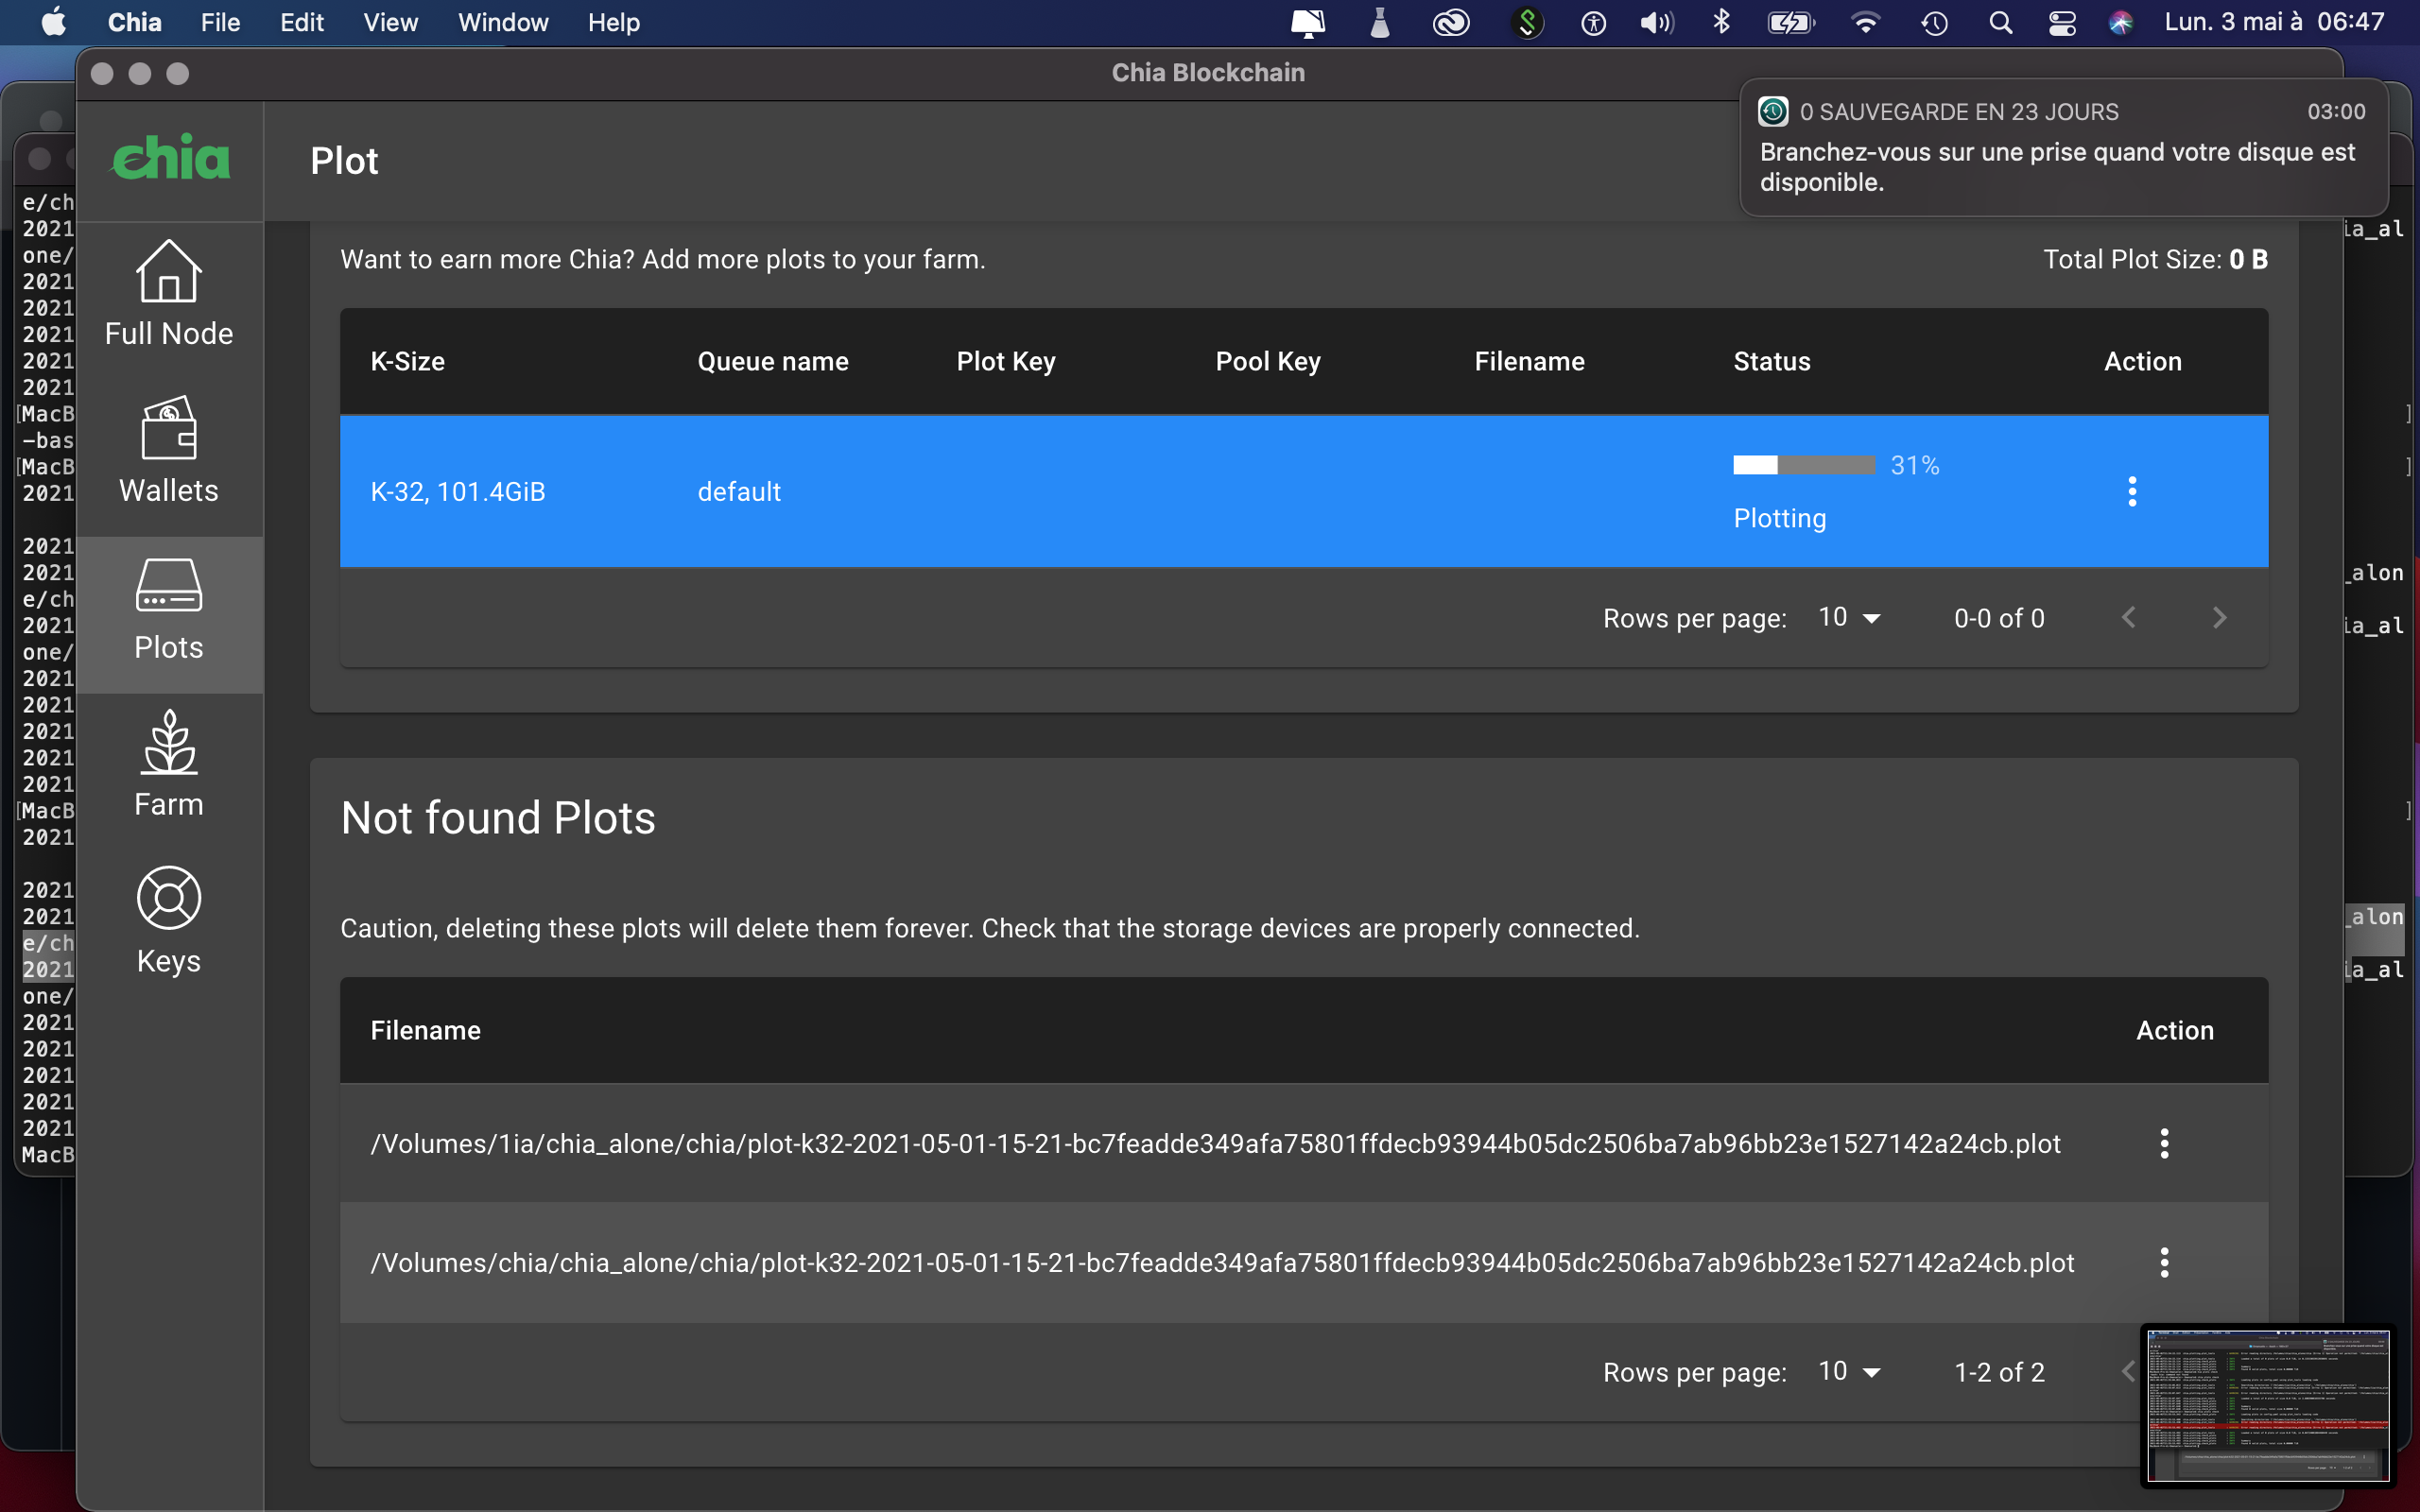Open action menu for /Volumes/1ia plot file
Viewport: 2420px width, 1512px height.
pyautogui.click(x=2164, y=1143)
